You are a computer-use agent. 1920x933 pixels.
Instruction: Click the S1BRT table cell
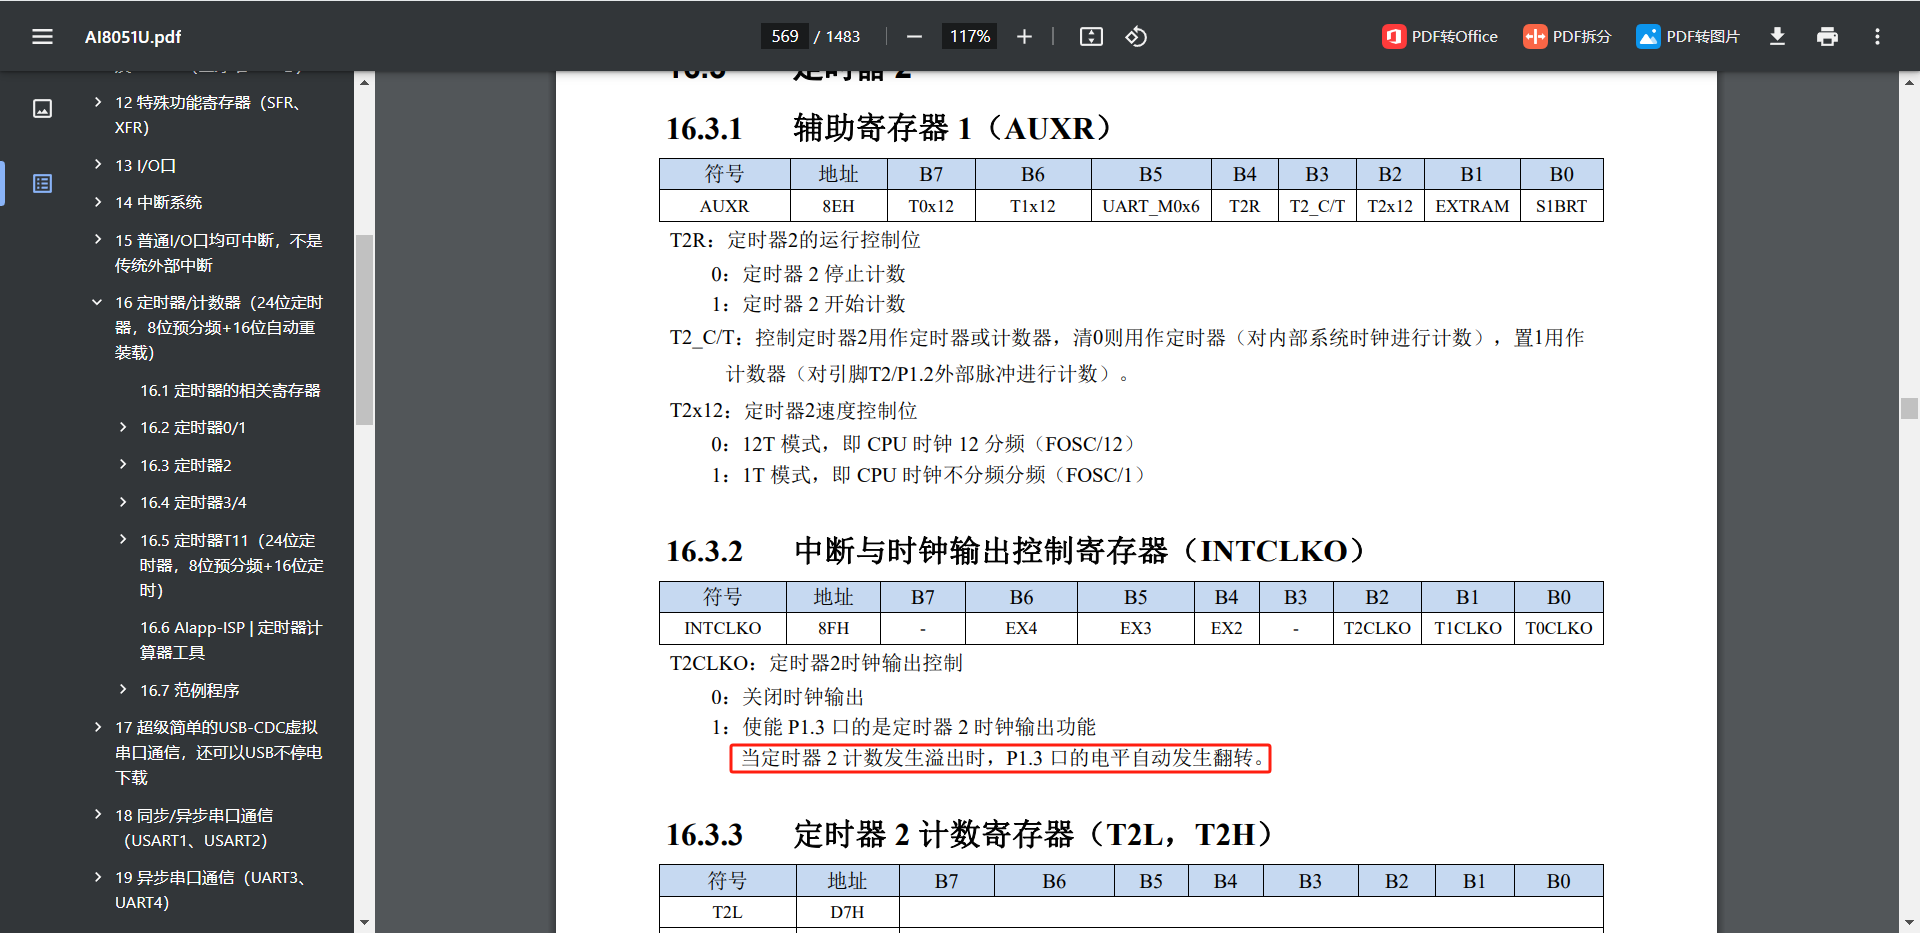pos(1561,206)
